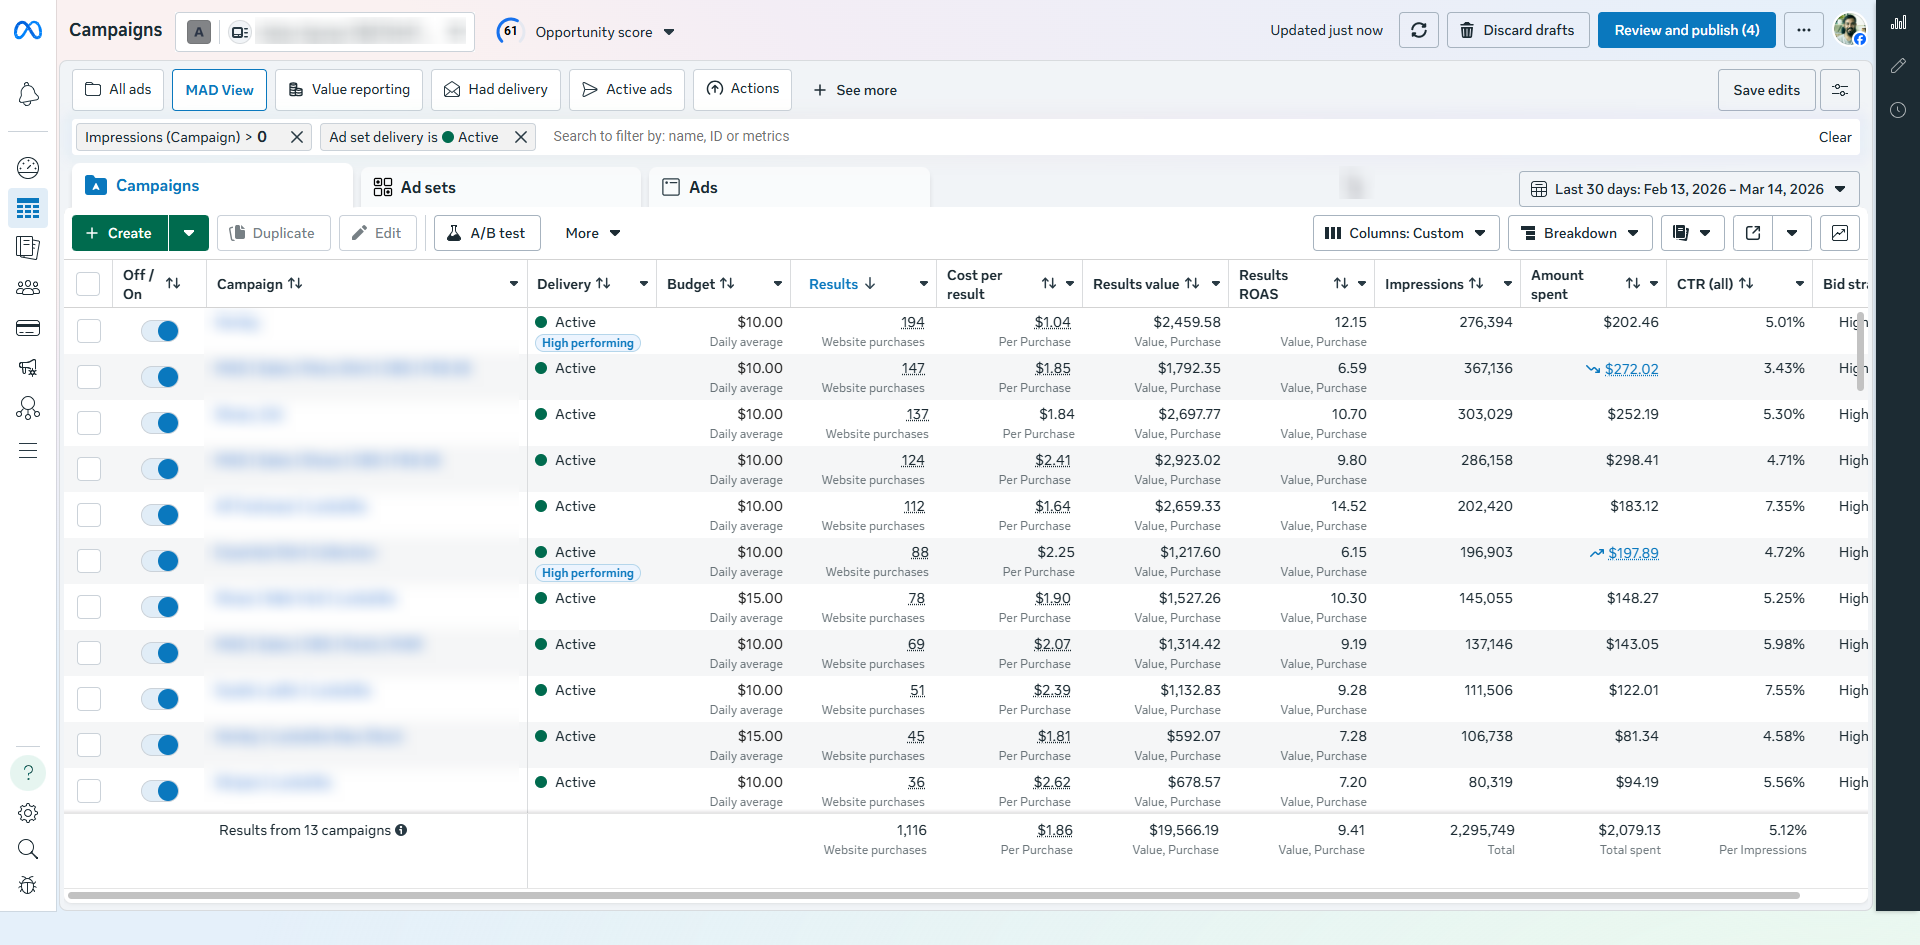The width and height of the screenshot is (1920, 945).
Task: Remove Impressions (Campaign) filter chip
Action: point(297,137)
